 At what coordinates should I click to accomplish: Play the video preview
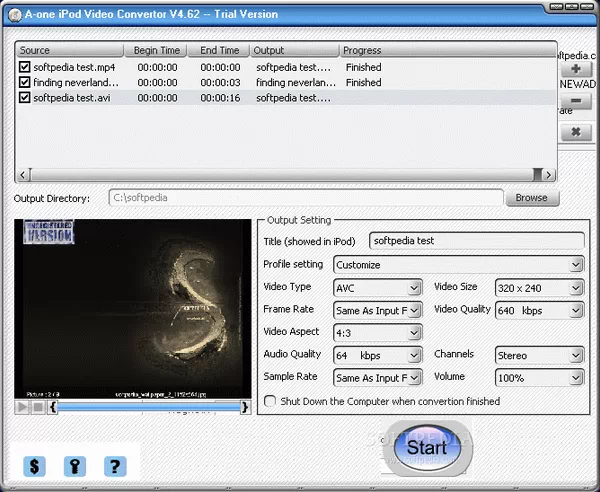point(22,407)
